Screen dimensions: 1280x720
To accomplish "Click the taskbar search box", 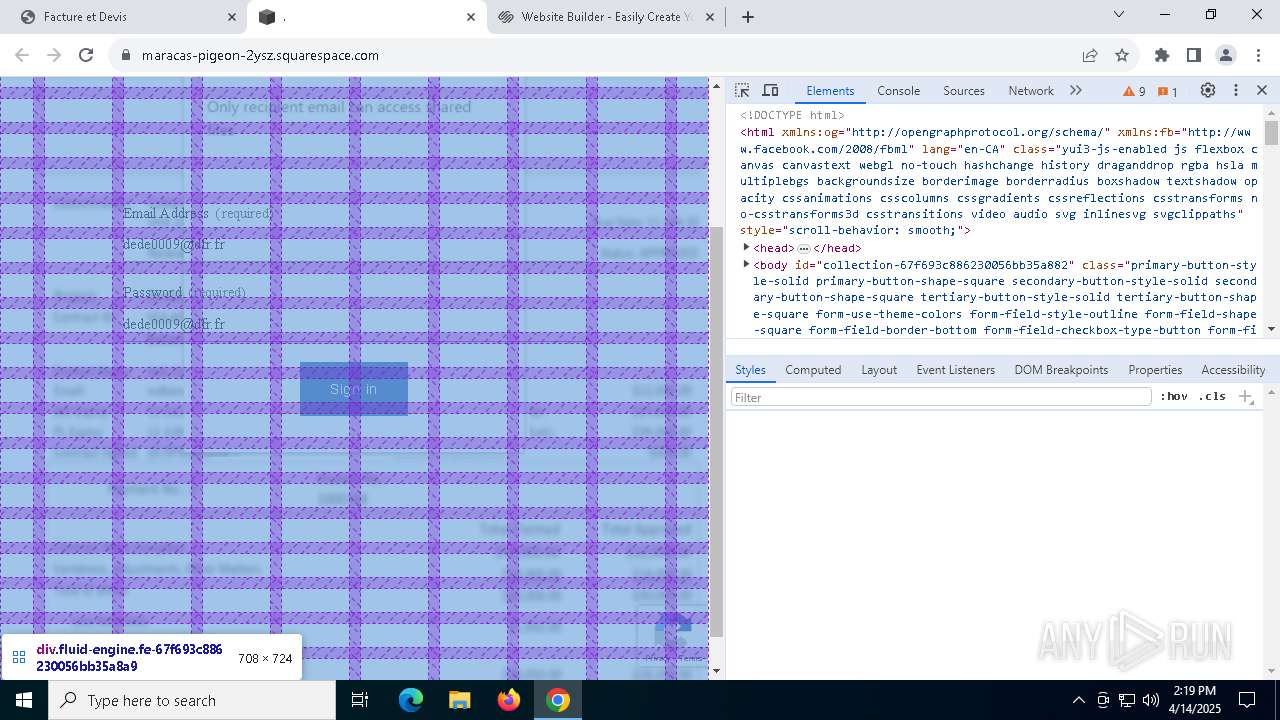I will (x=192, y=700).
